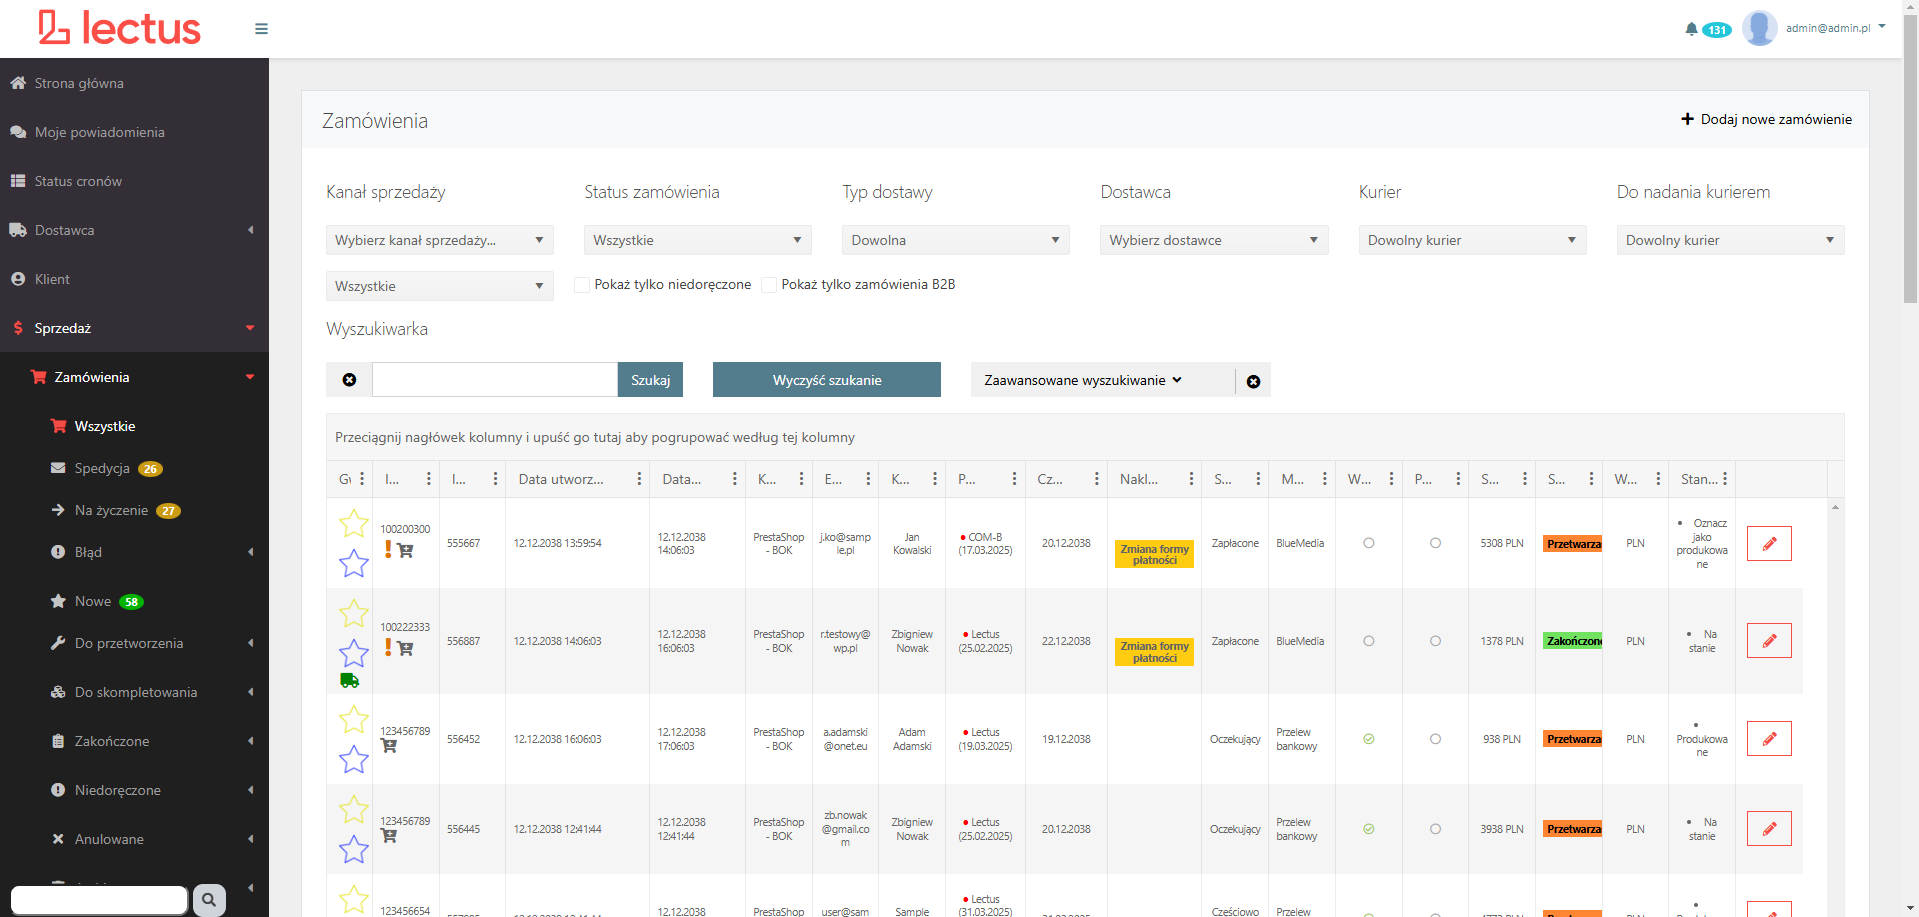Click green Zakończone status of order 556887
The height and width of the screenshot is (917, 1919).
coord(1572,641)
